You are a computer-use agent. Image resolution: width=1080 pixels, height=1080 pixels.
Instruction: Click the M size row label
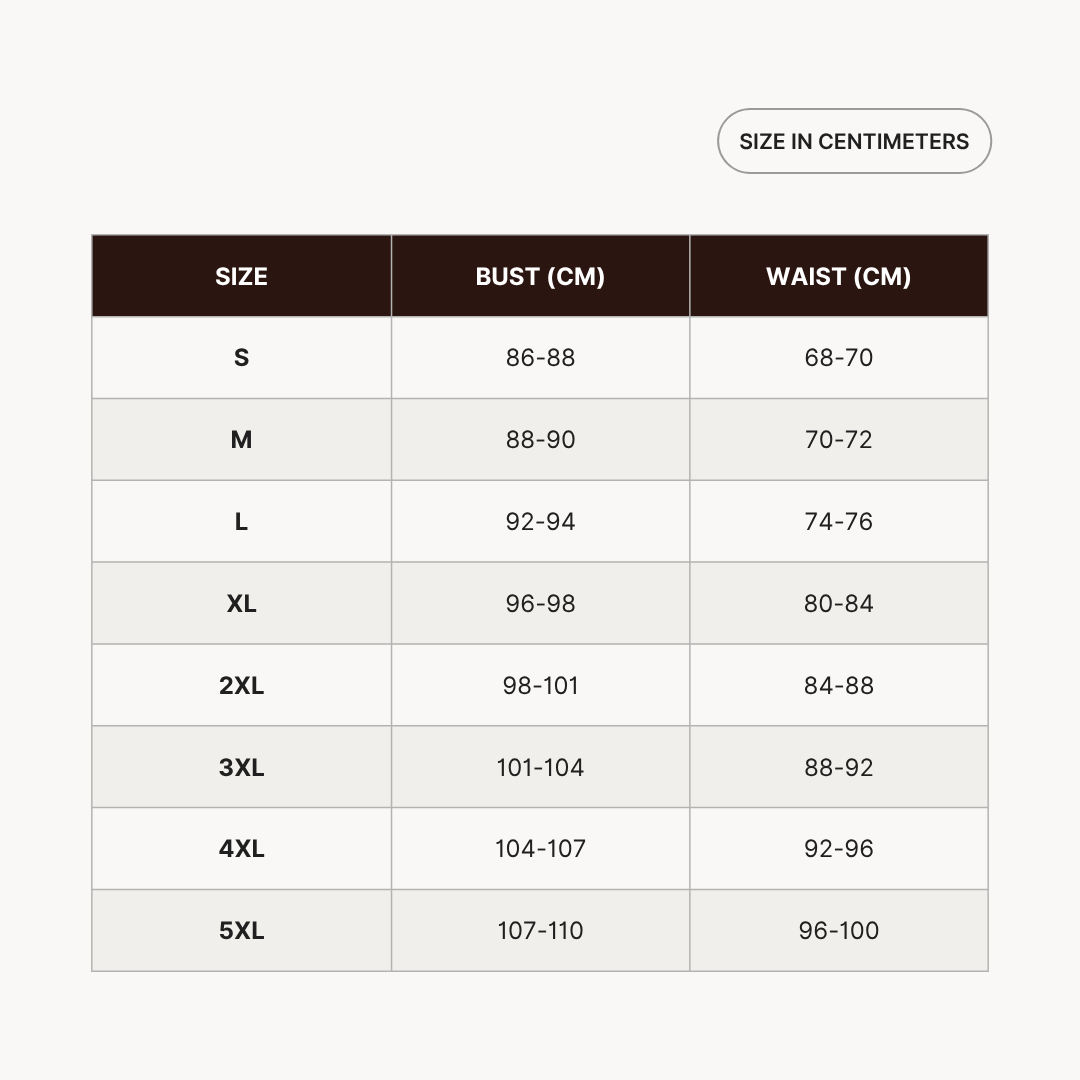pos(241,440)
